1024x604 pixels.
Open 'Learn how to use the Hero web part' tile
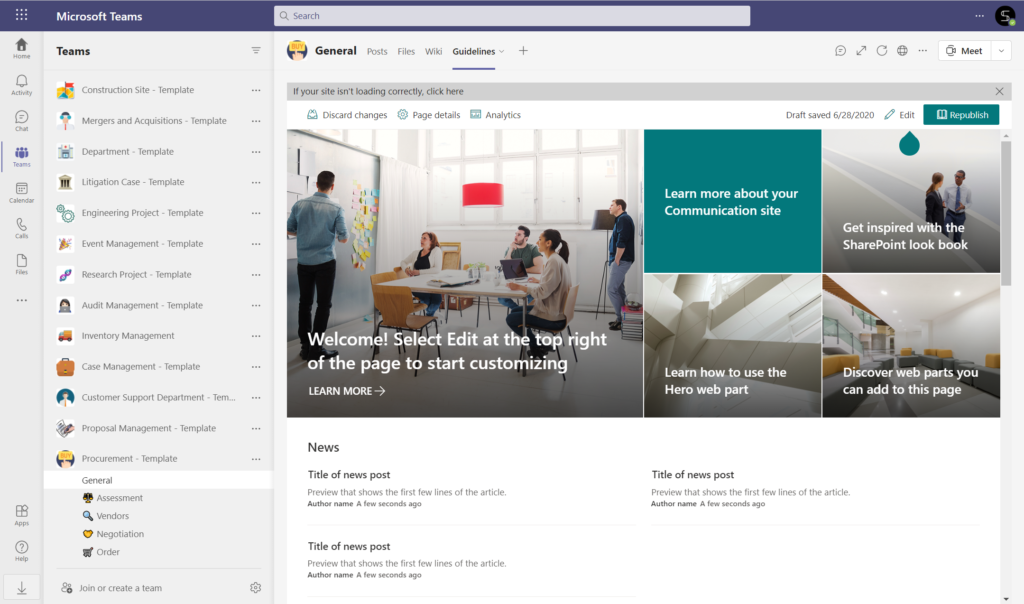(x=732, y=345)
